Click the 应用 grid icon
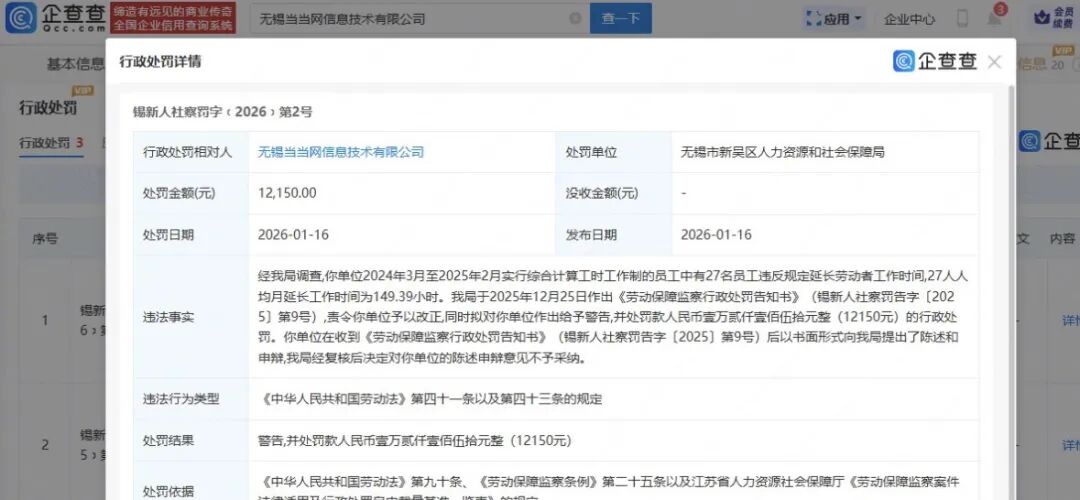This screenshot has width=1080, height=500. click(814, 18)
